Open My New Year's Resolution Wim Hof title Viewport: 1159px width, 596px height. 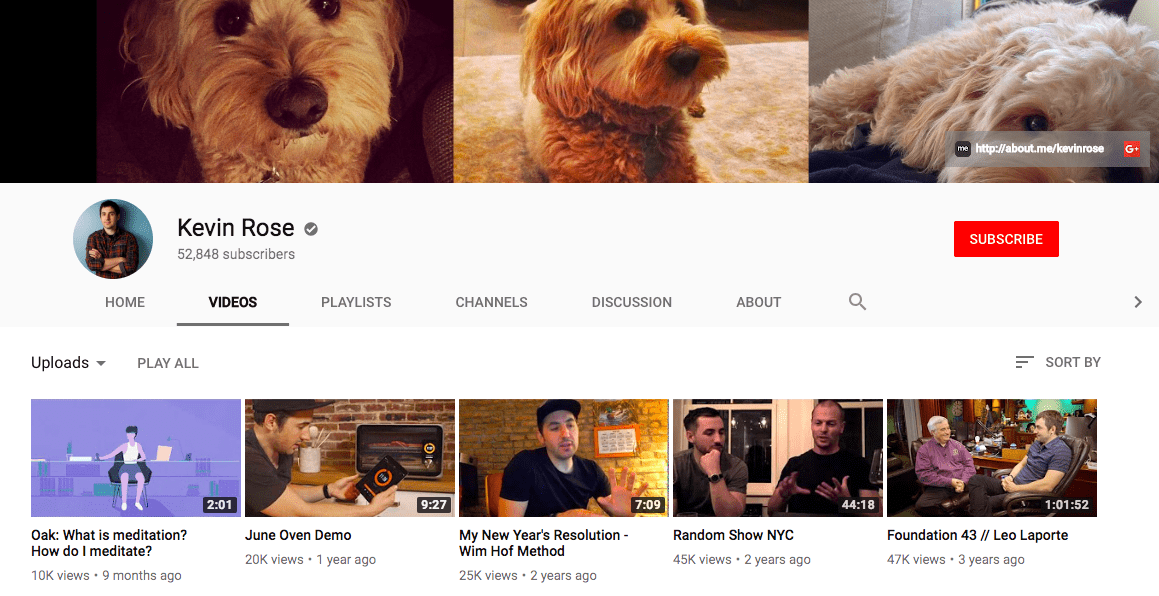click(x=543, y=543)
